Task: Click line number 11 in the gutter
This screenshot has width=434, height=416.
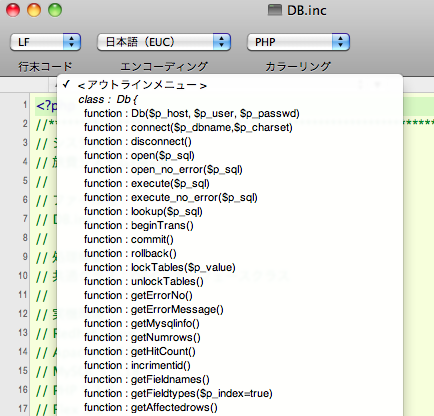Action: [x=23, y=295]
